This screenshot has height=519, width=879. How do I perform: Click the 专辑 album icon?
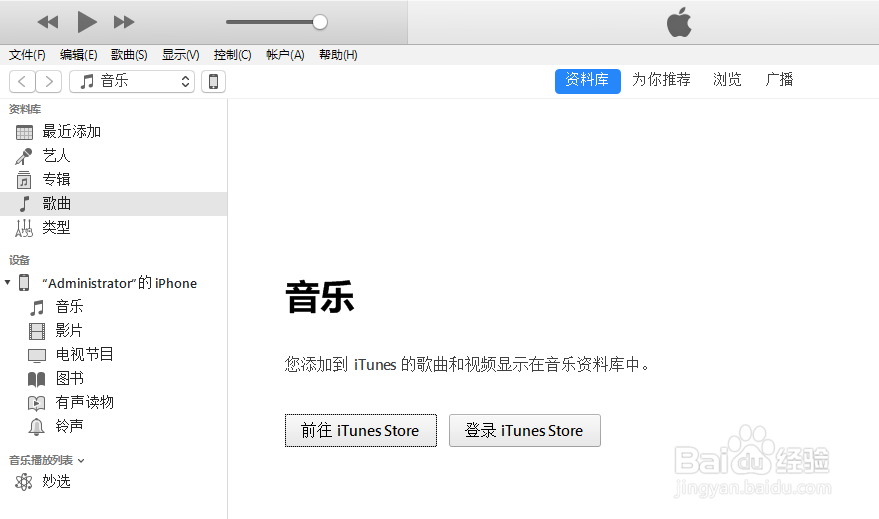24,180
